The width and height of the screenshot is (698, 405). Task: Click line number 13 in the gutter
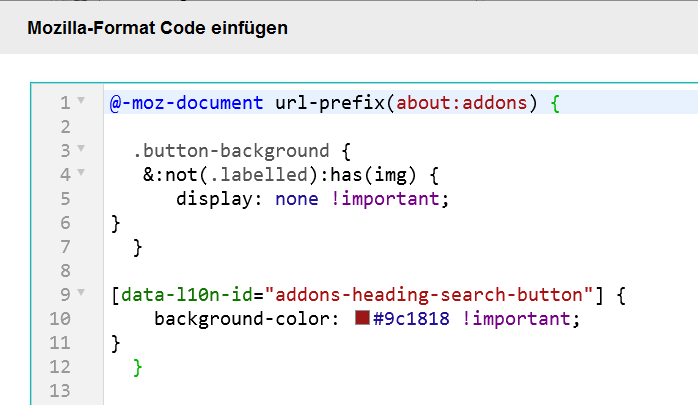pos(61,391)
